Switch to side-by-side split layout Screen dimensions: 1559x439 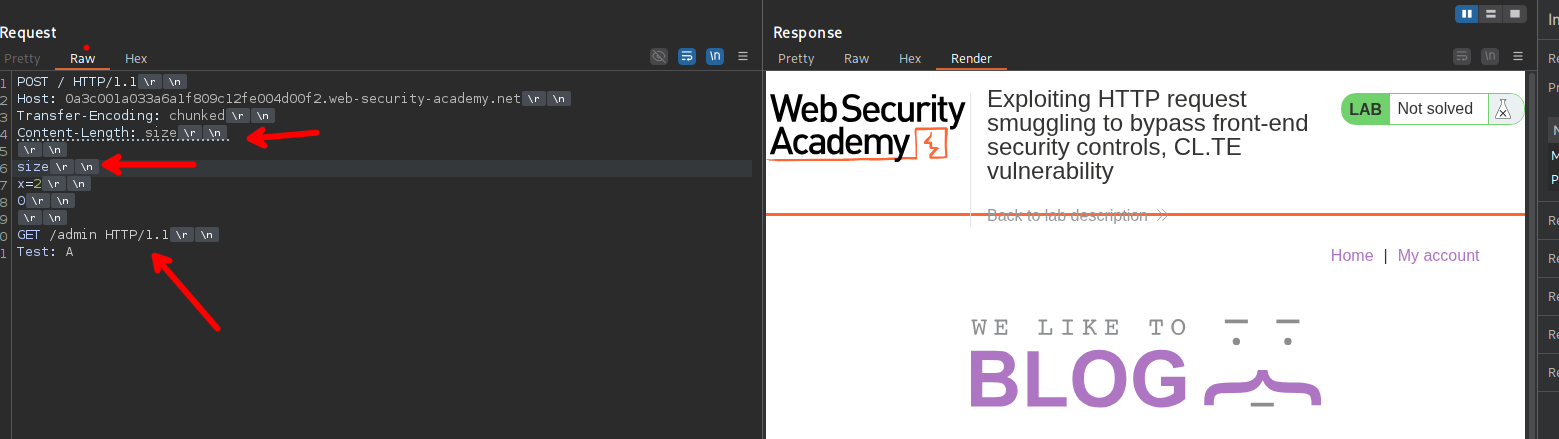pos(1467,14)
